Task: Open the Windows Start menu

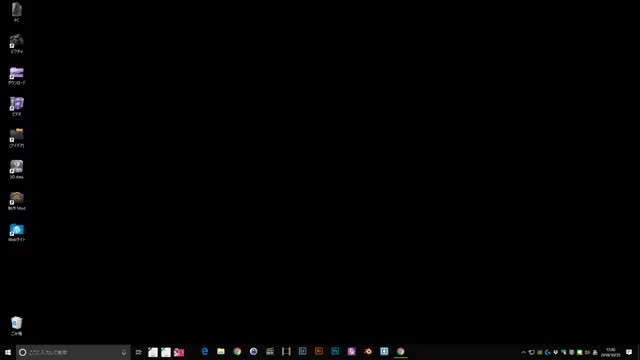Action: pyautogui.click(x=8, y=352)
